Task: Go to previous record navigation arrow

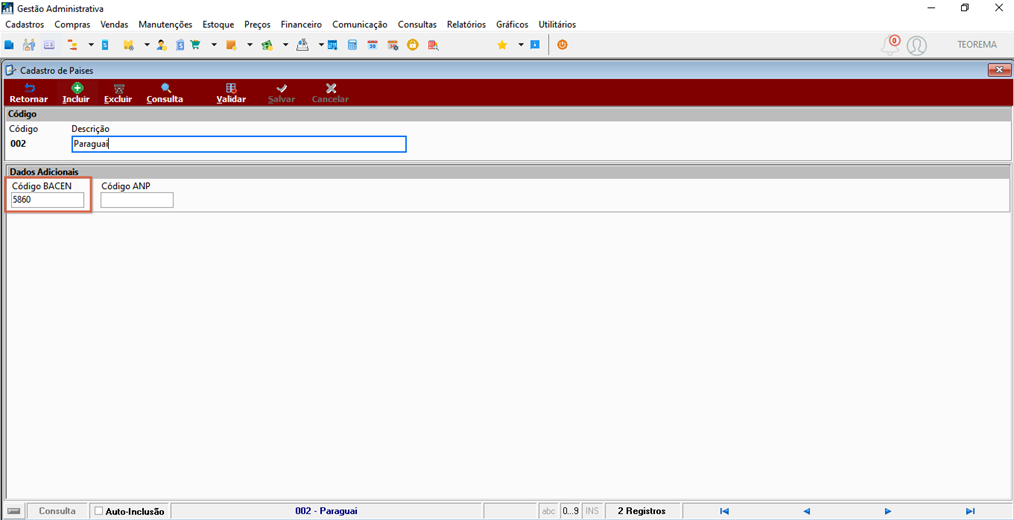Action: point(806,511)
